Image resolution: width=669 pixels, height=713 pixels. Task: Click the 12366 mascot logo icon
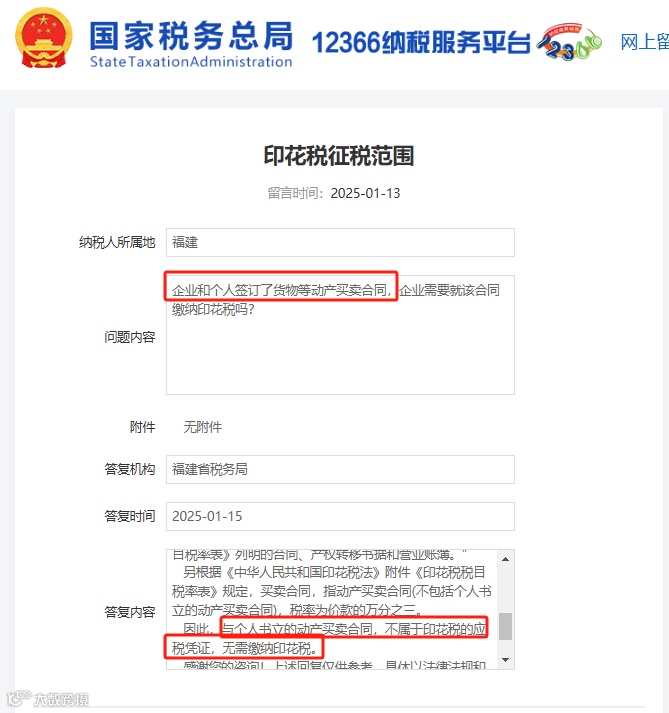[x=569, y=42]
